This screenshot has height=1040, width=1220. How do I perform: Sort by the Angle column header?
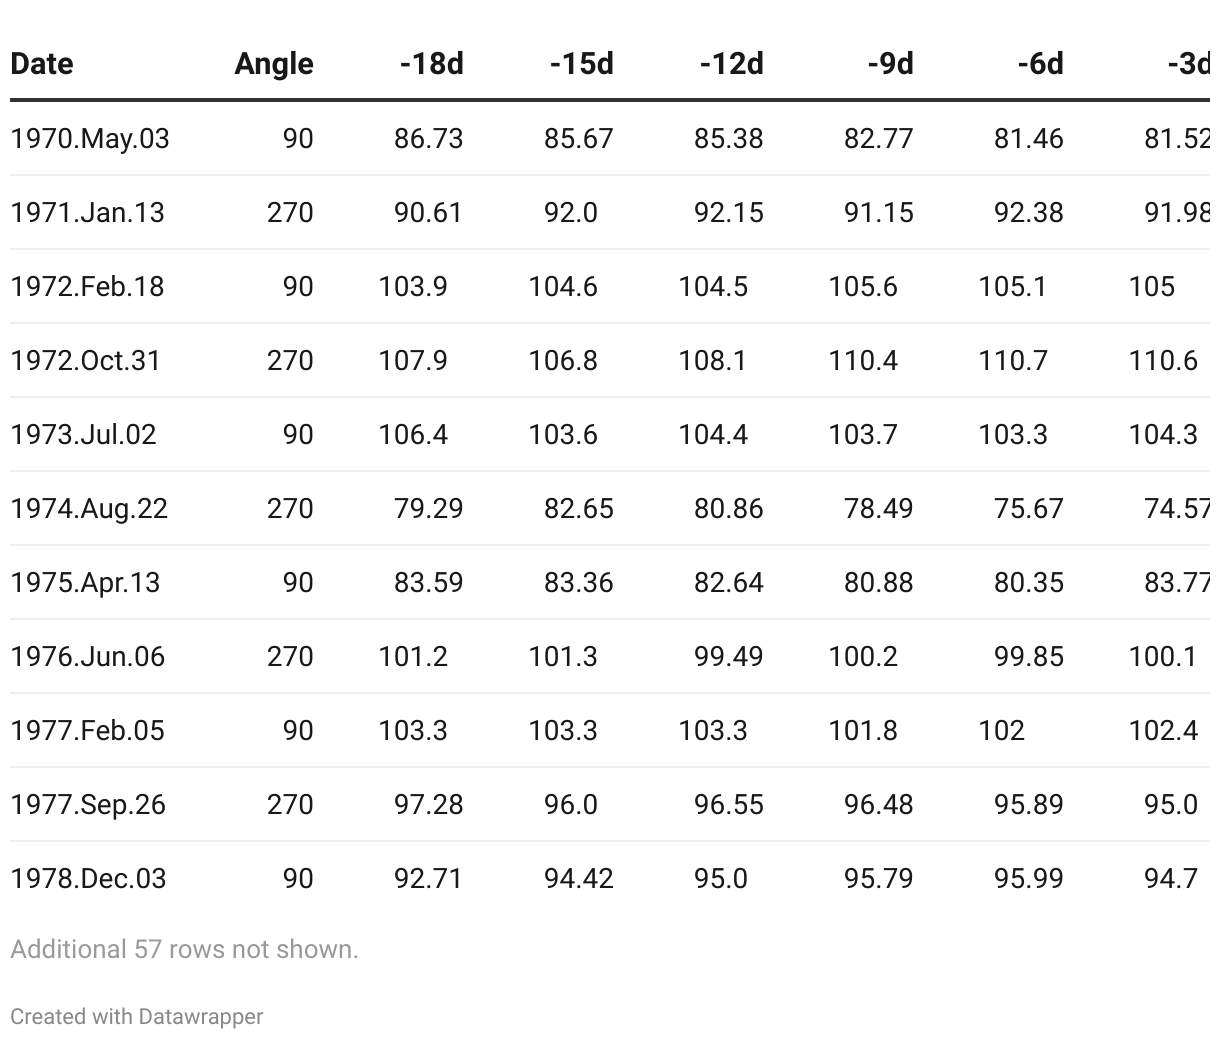point(274,64)
